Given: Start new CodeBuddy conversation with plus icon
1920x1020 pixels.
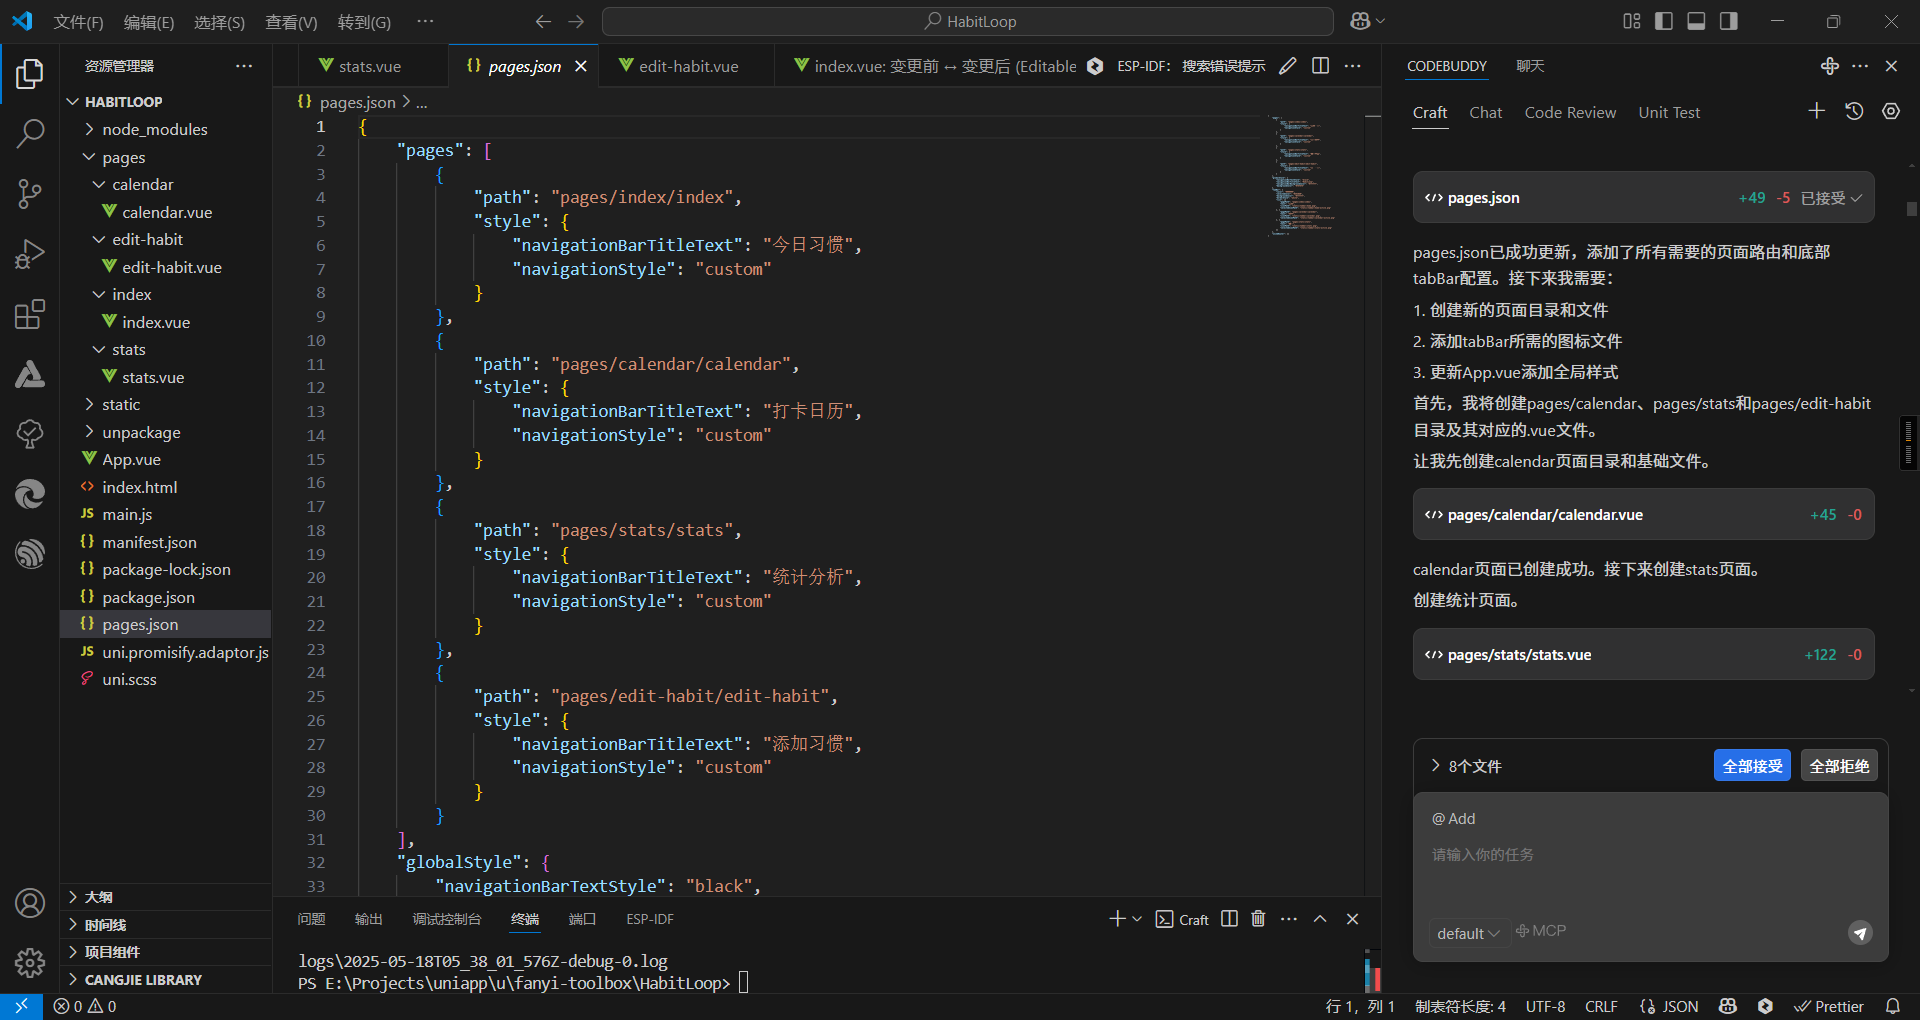Looking at the screenshot, I should coord(1817,111).
